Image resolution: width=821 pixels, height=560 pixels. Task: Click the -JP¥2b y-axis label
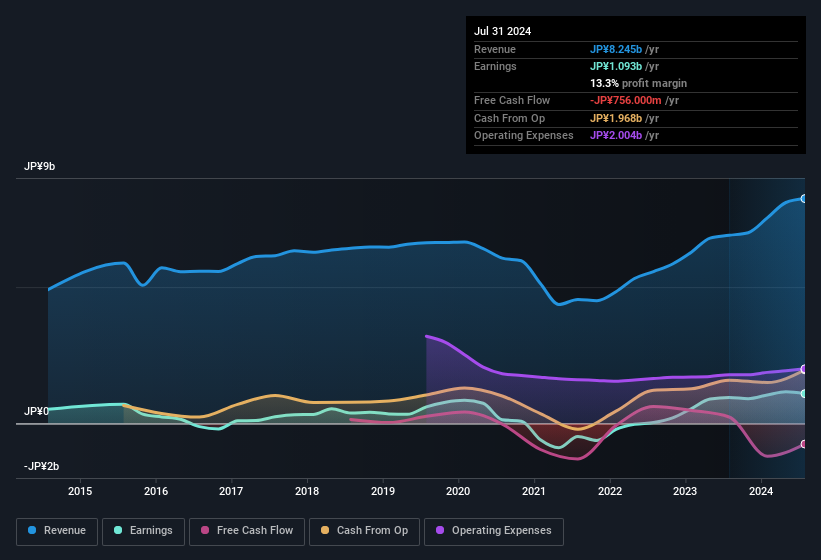tap(41, 466)
